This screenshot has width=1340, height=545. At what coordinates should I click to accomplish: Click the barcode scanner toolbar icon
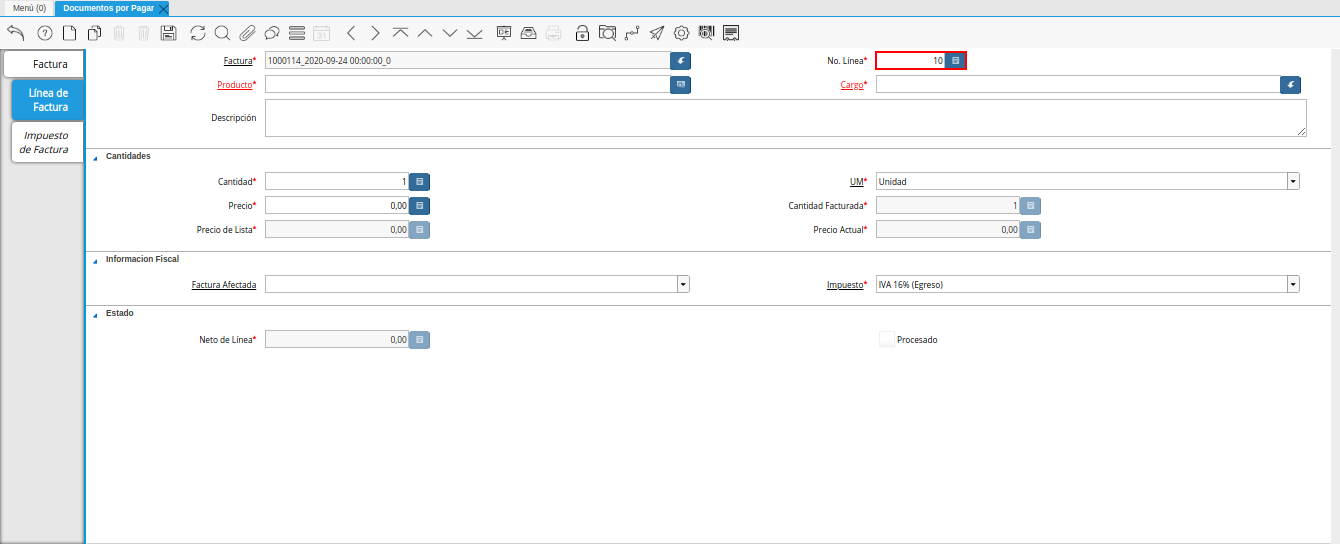coord(706,32)
